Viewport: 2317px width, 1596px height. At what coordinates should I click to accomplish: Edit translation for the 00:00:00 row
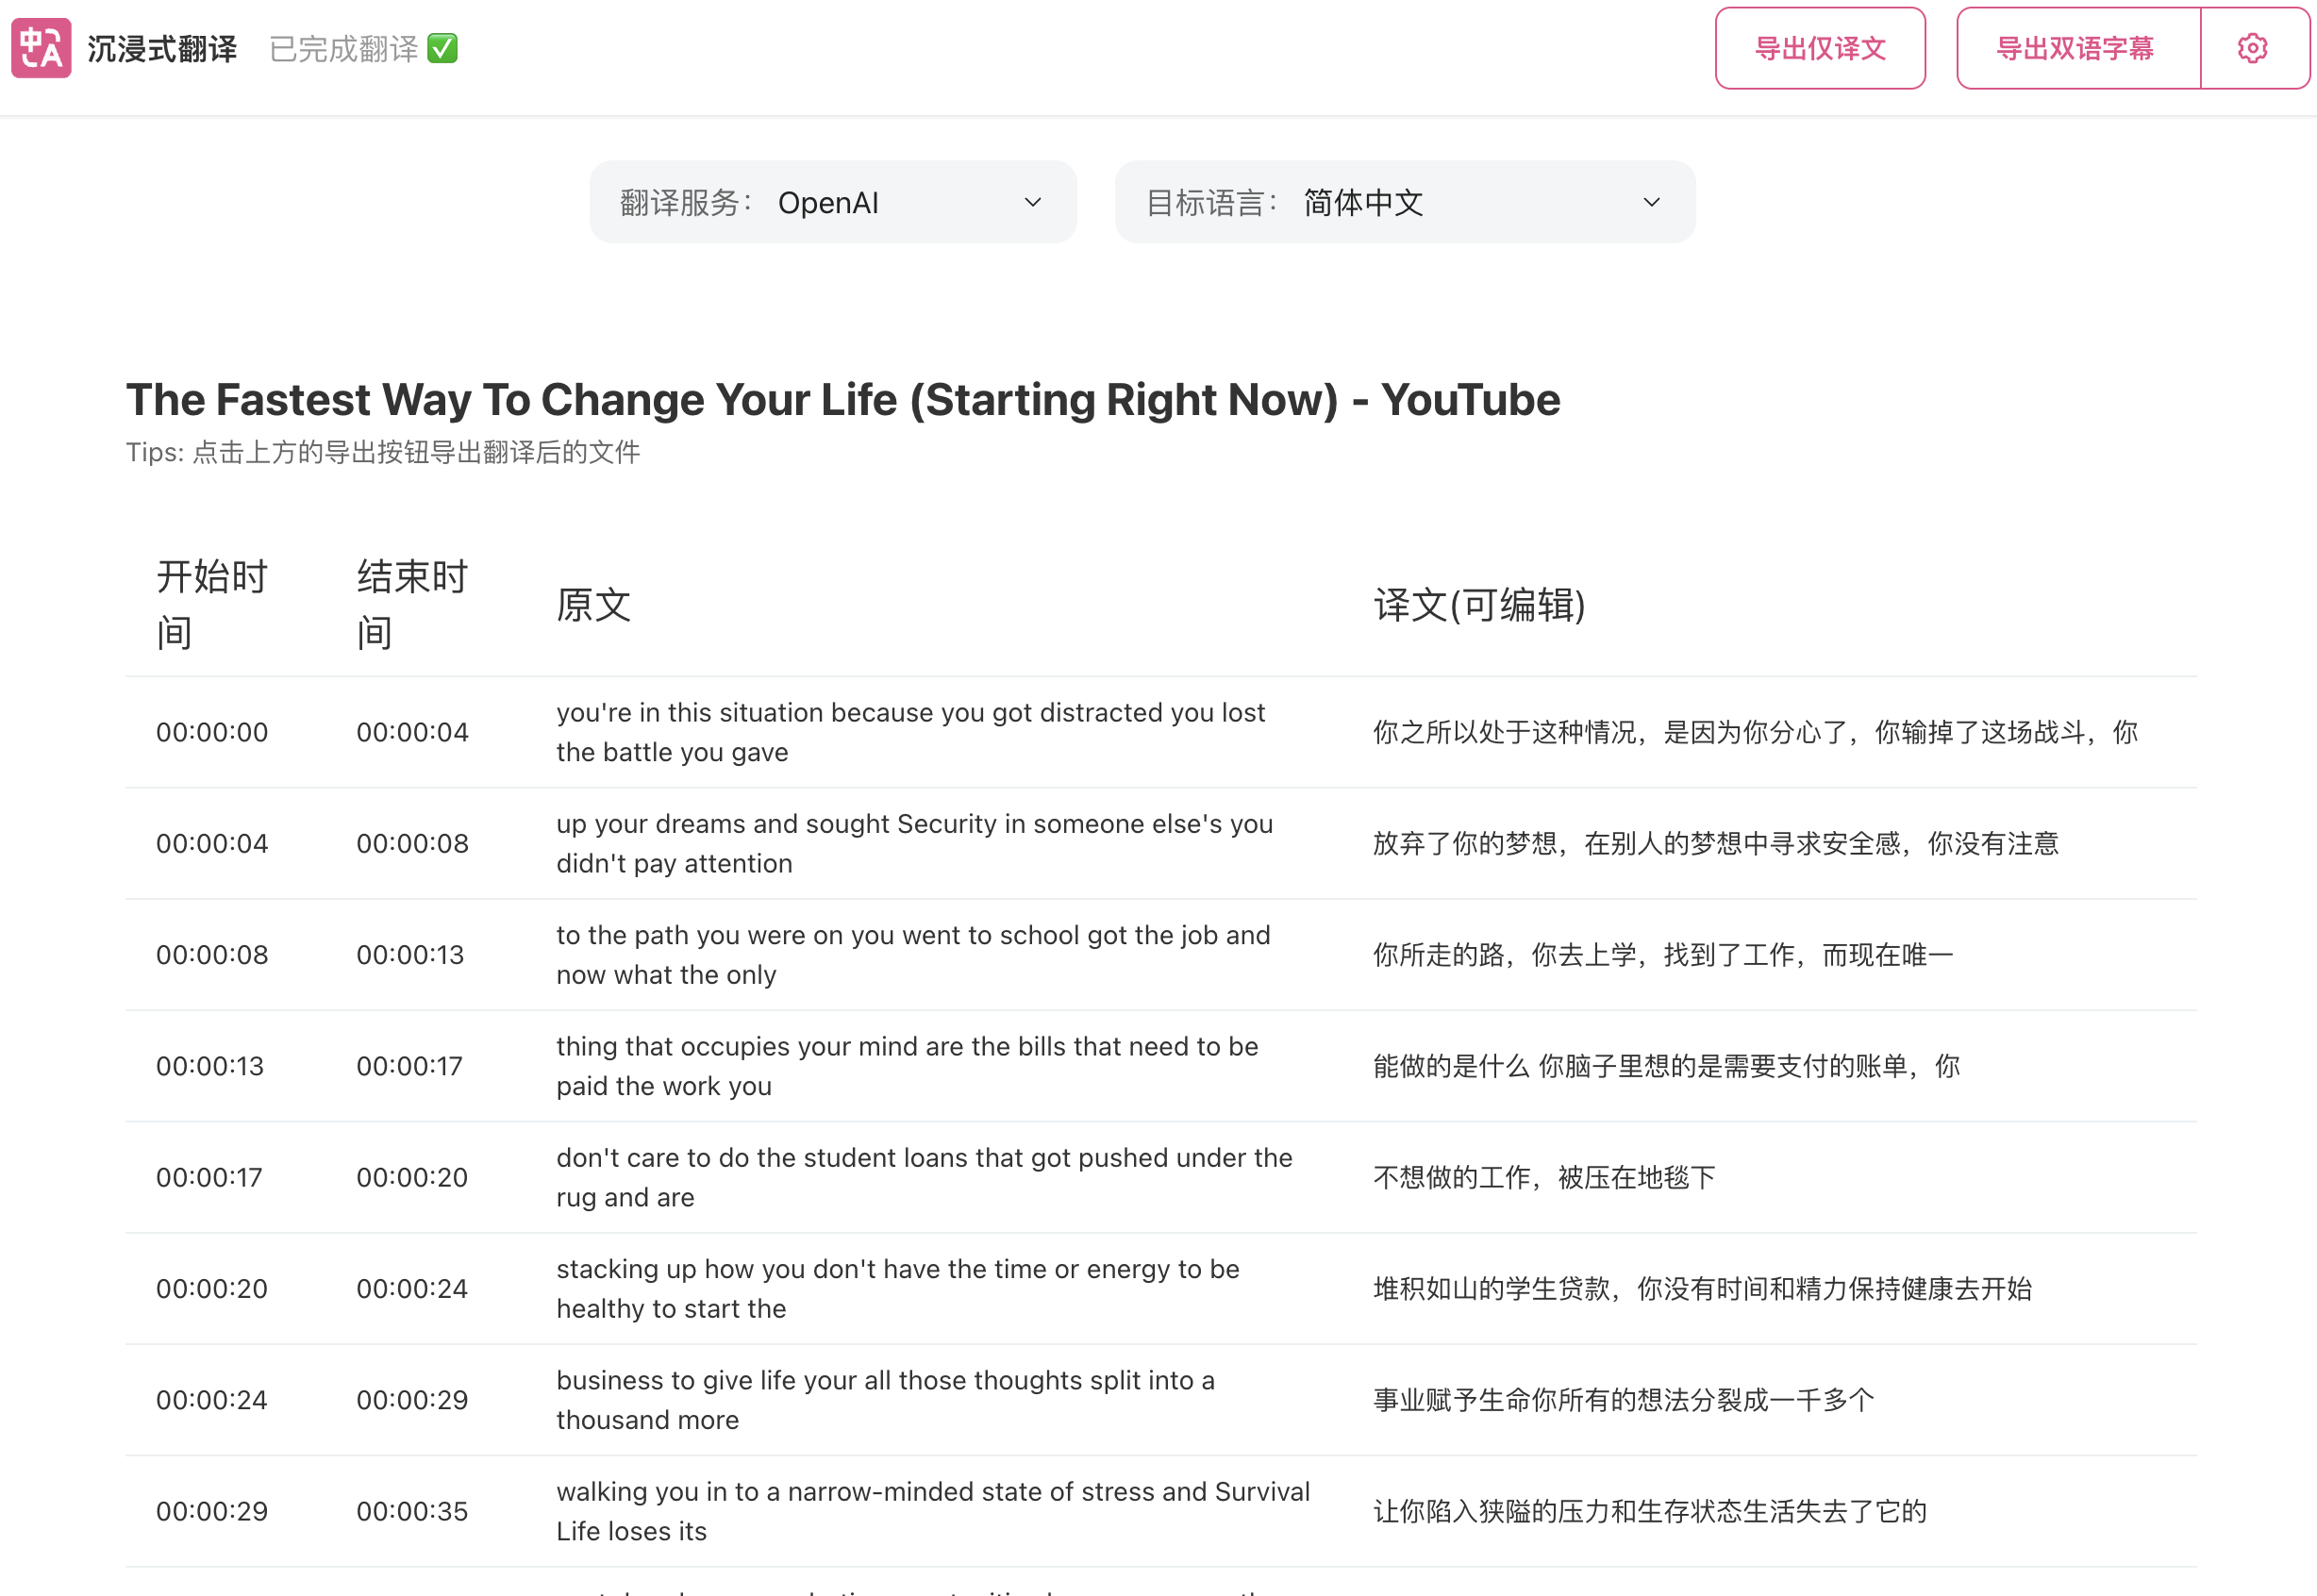(1754, 732)
